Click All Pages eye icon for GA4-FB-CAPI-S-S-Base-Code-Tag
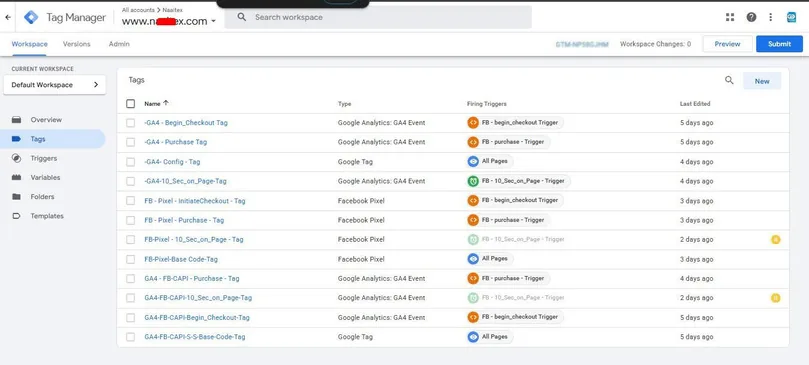 473,337
